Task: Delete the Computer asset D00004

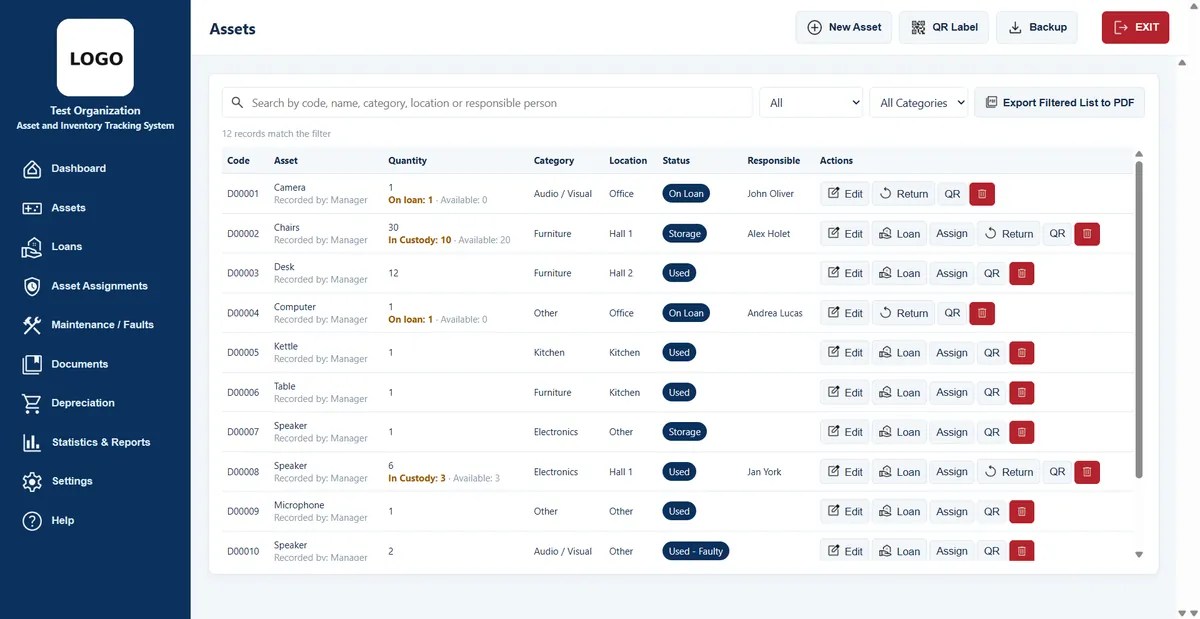Action: point(982,313)
